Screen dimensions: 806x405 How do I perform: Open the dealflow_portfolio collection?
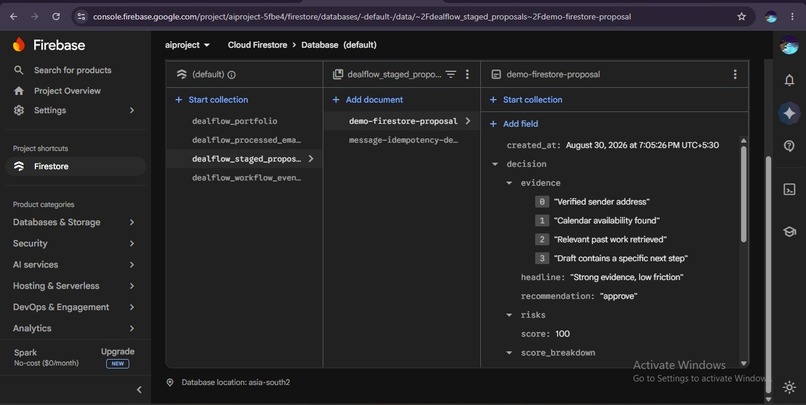click(x=234, y=121)
